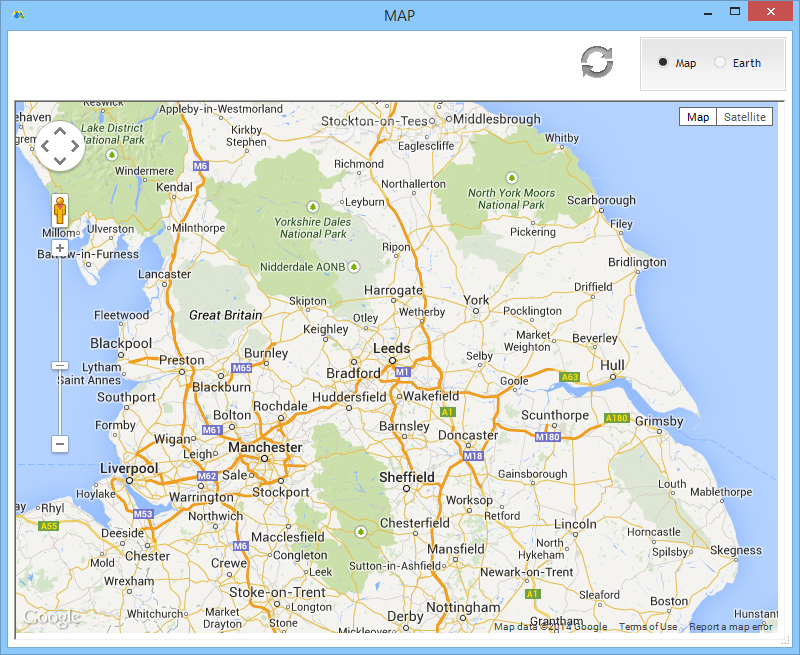Zoom in with the plus button
Screen dimensions: 800x655
point(60,248)
